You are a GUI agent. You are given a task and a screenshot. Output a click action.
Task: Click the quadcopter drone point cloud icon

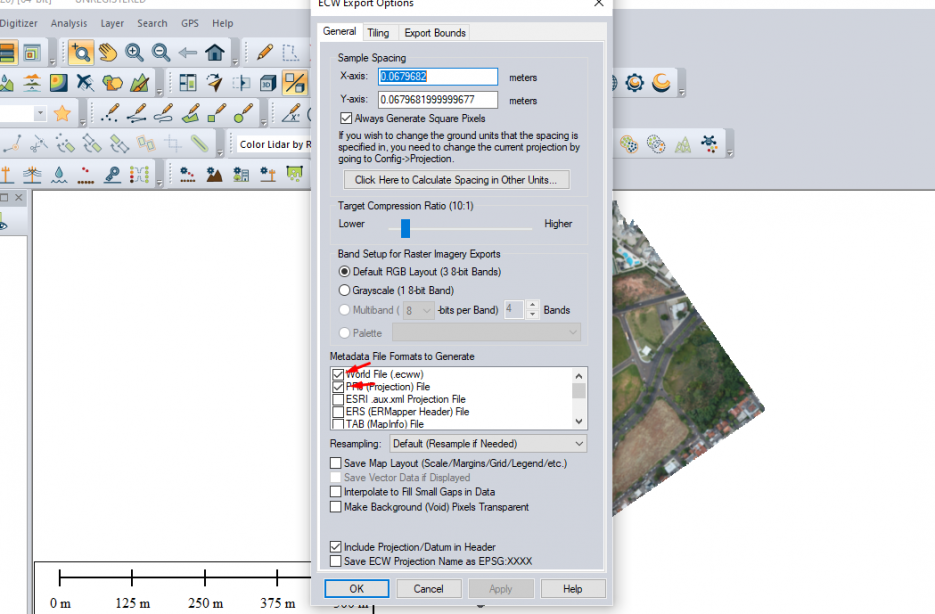(x=709, y=144)
